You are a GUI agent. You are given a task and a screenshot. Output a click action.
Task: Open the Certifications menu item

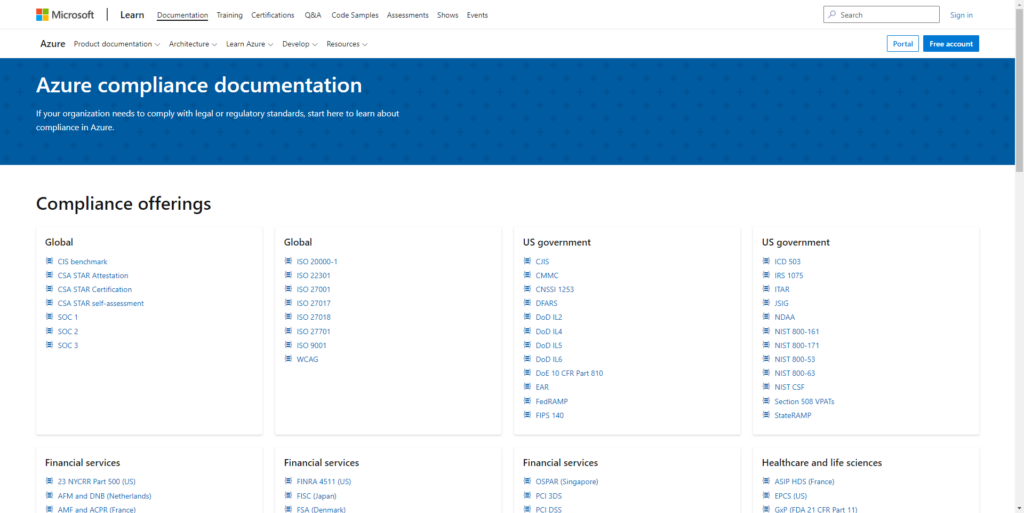pyautogui.click(x=272, y=15)
